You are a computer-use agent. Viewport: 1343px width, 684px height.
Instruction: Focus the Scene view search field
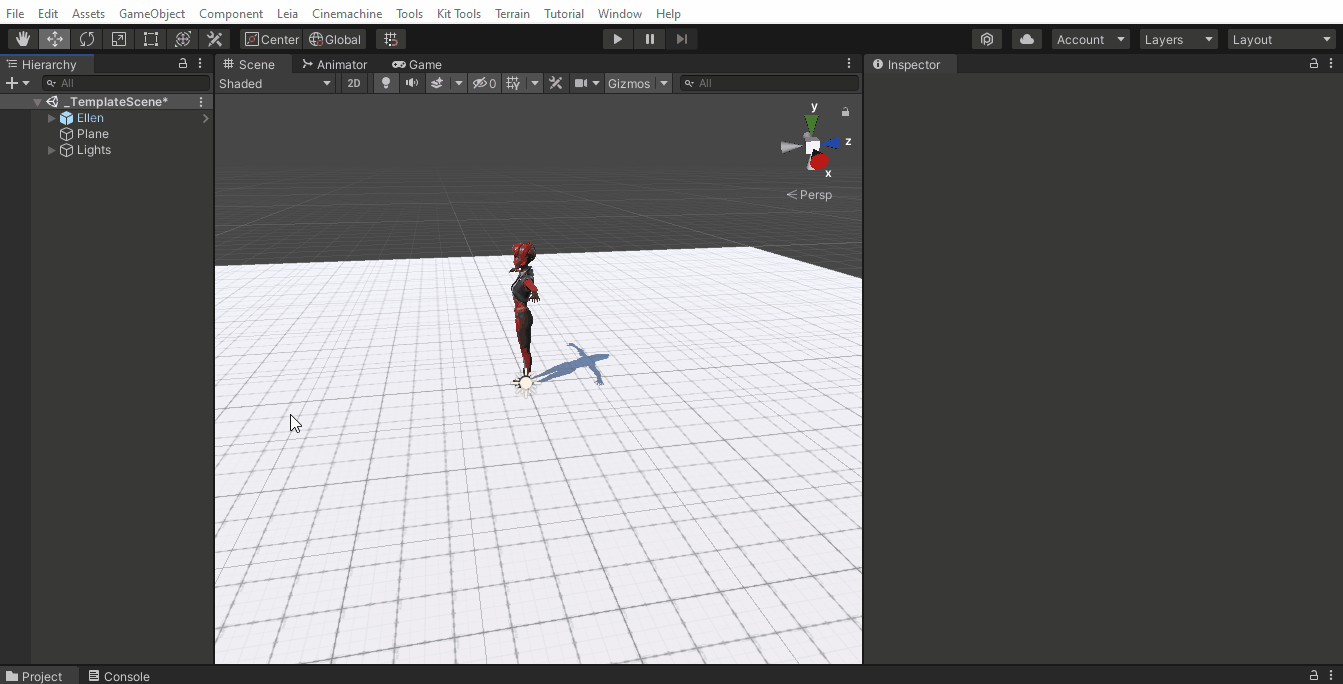[769, 83]
